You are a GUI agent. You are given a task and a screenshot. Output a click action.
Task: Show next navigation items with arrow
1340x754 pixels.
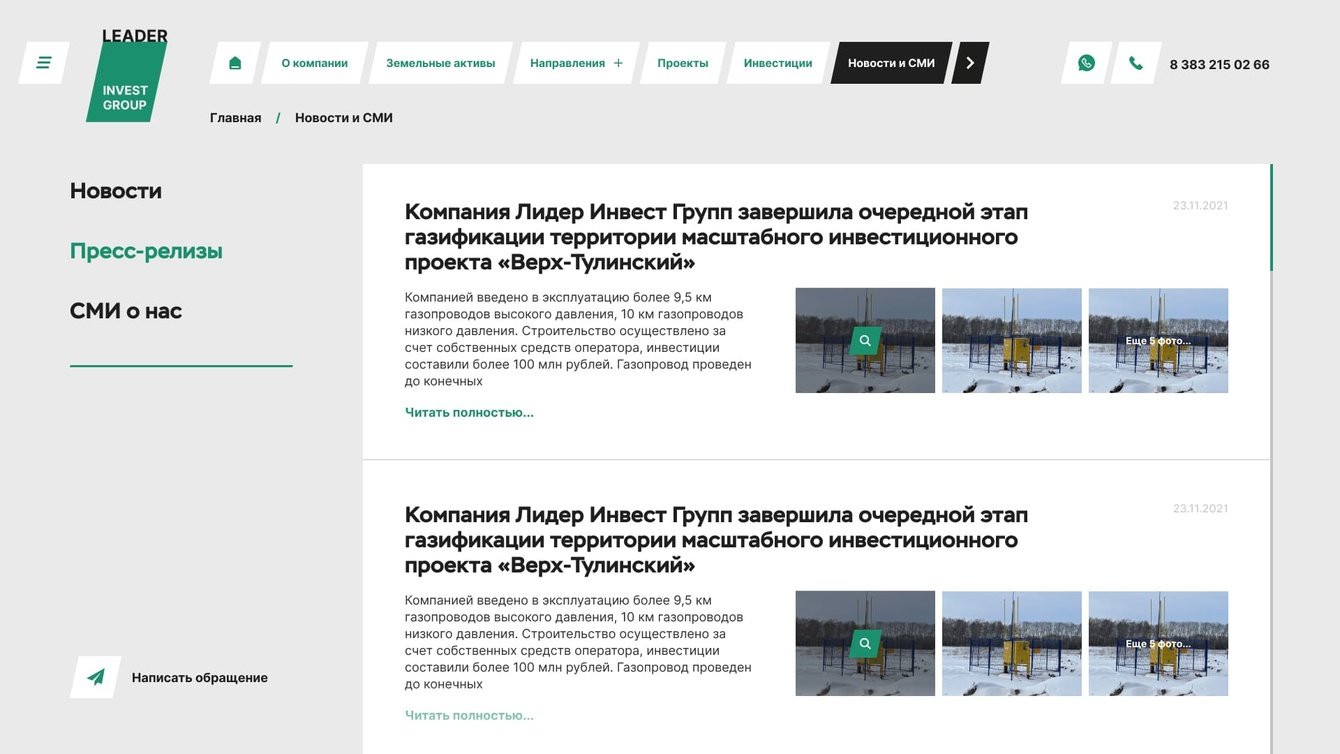coord(970,63)
